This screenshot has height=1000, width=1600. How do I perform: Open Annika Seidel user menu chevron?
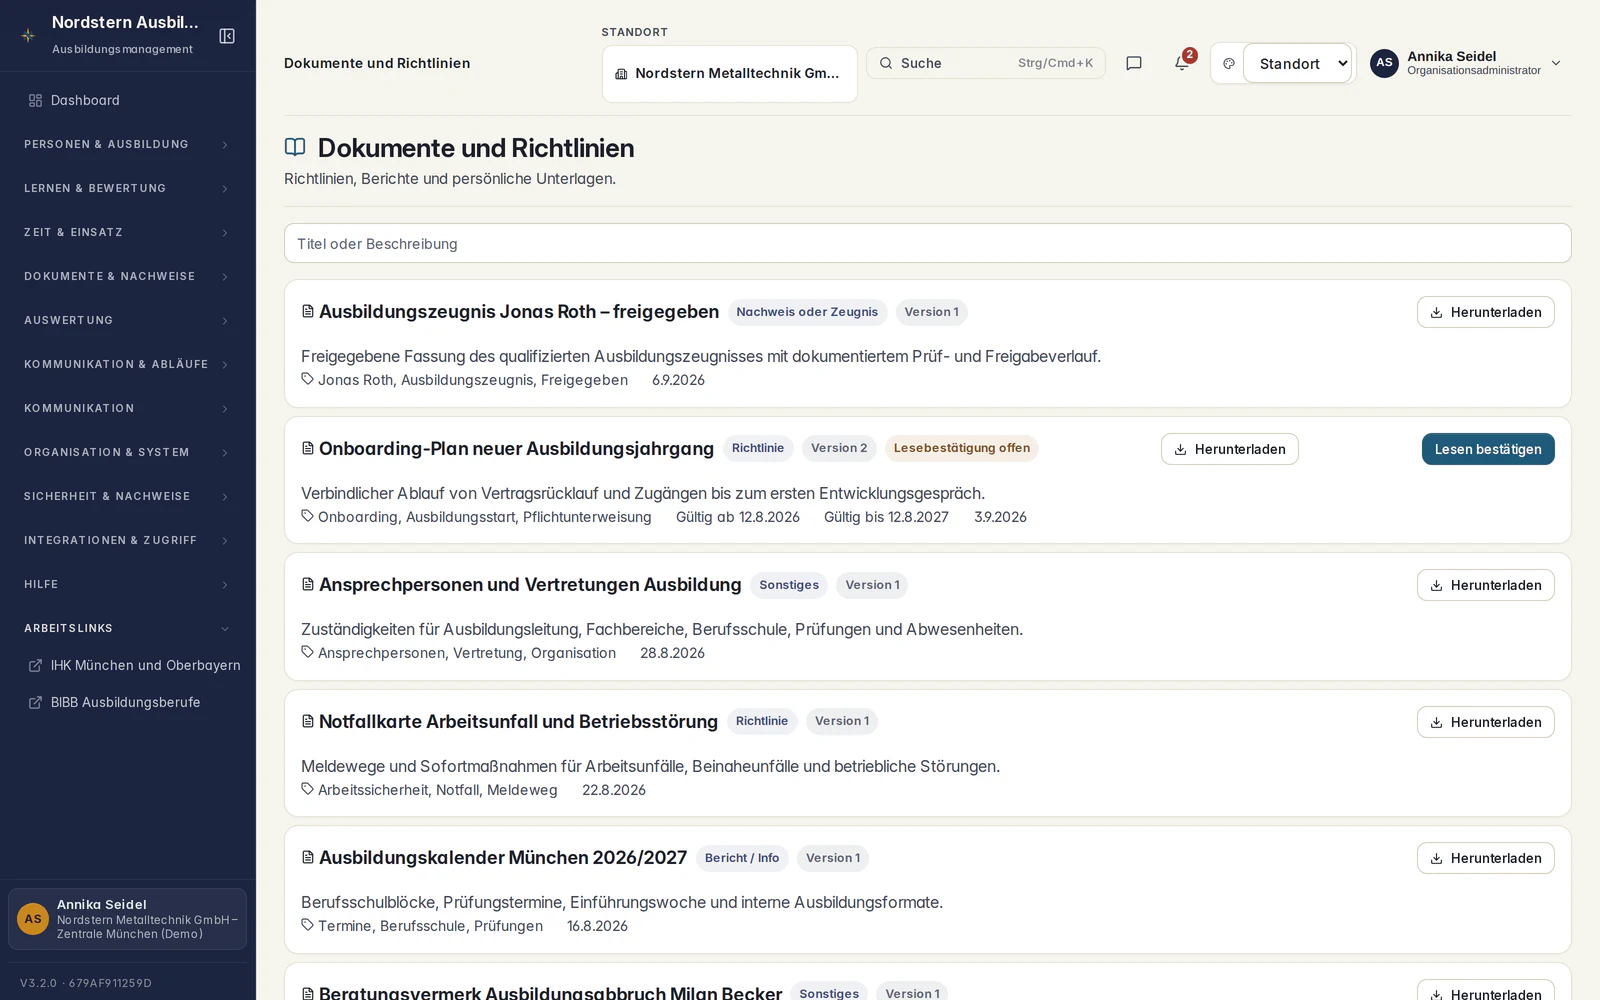[x=1556, y=63]
